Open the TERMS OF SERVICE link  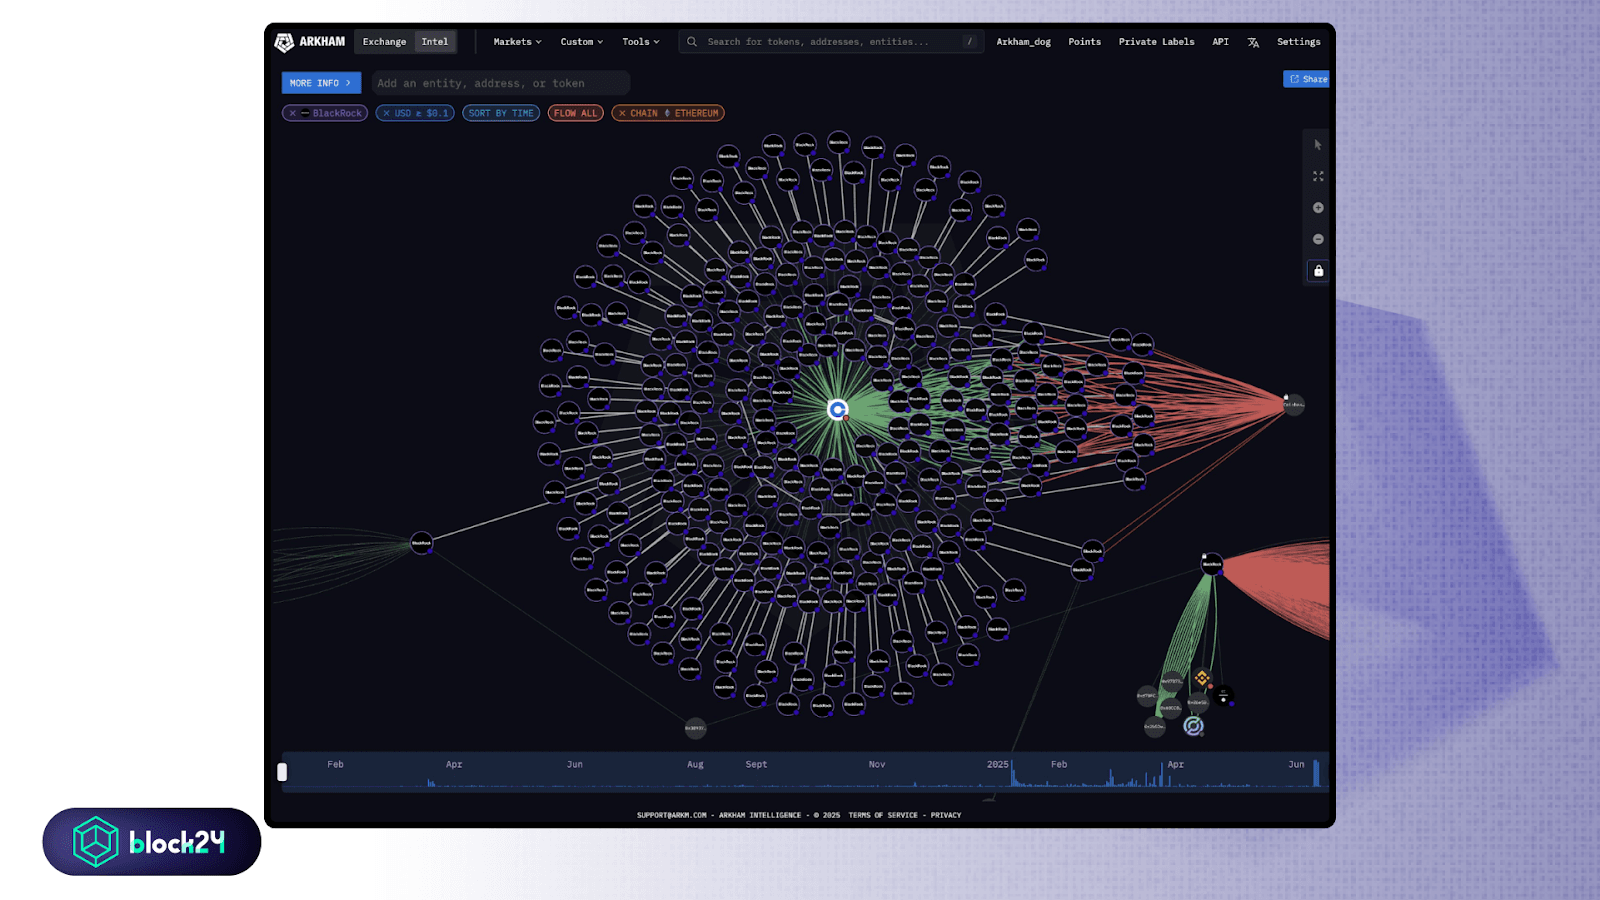pyautogui.click(x=883, y=815)
